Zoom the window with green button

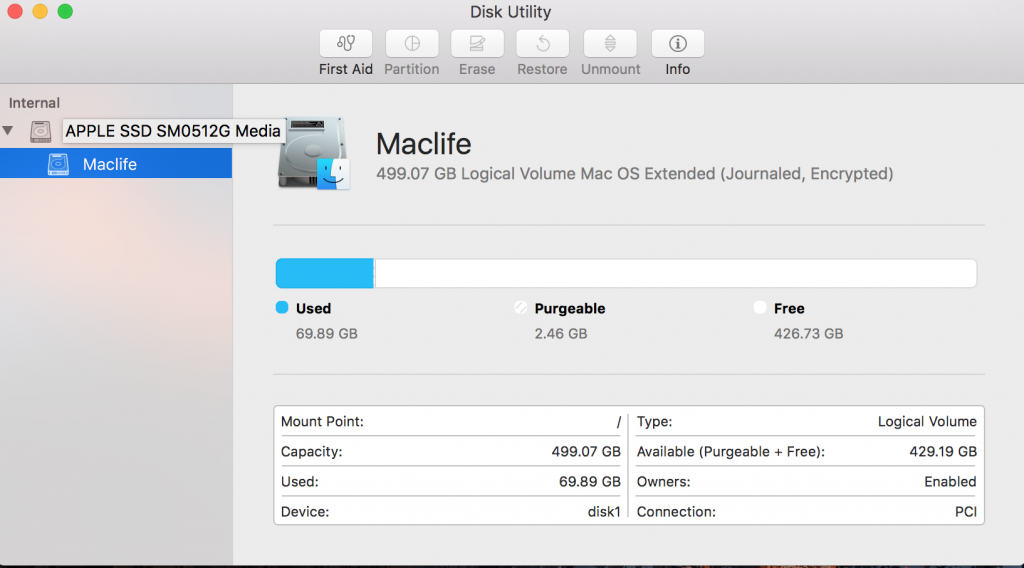click(x=65, y=11)
